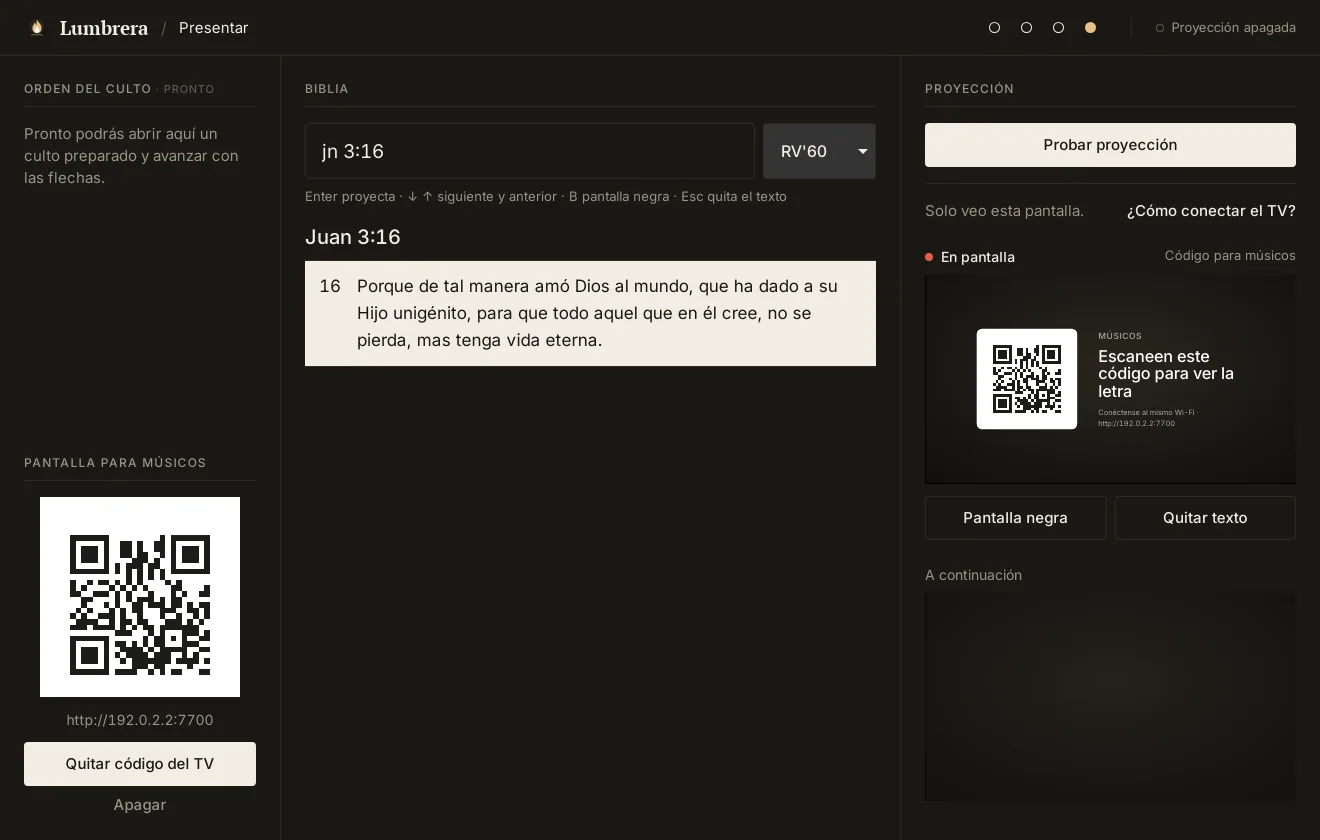Click the Lumbrera app name
This screenshot has height=840, width=1320.
(104, 28)
